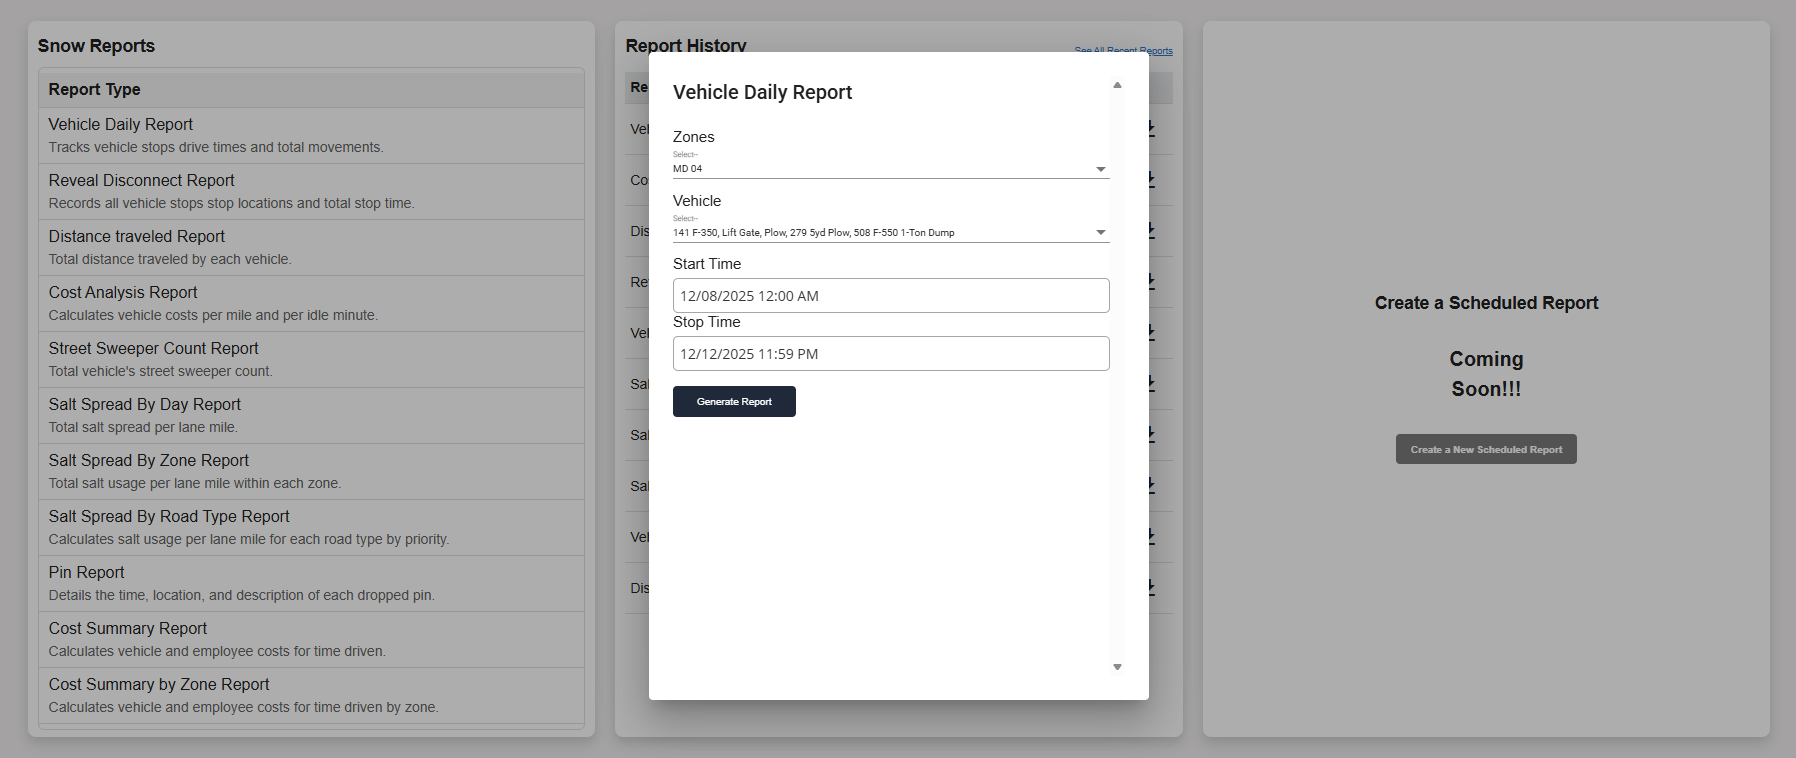Select Street Sweeper Count Report
Image resolution: width=1796 pixels, height=758 pixels.
point(153,349)
